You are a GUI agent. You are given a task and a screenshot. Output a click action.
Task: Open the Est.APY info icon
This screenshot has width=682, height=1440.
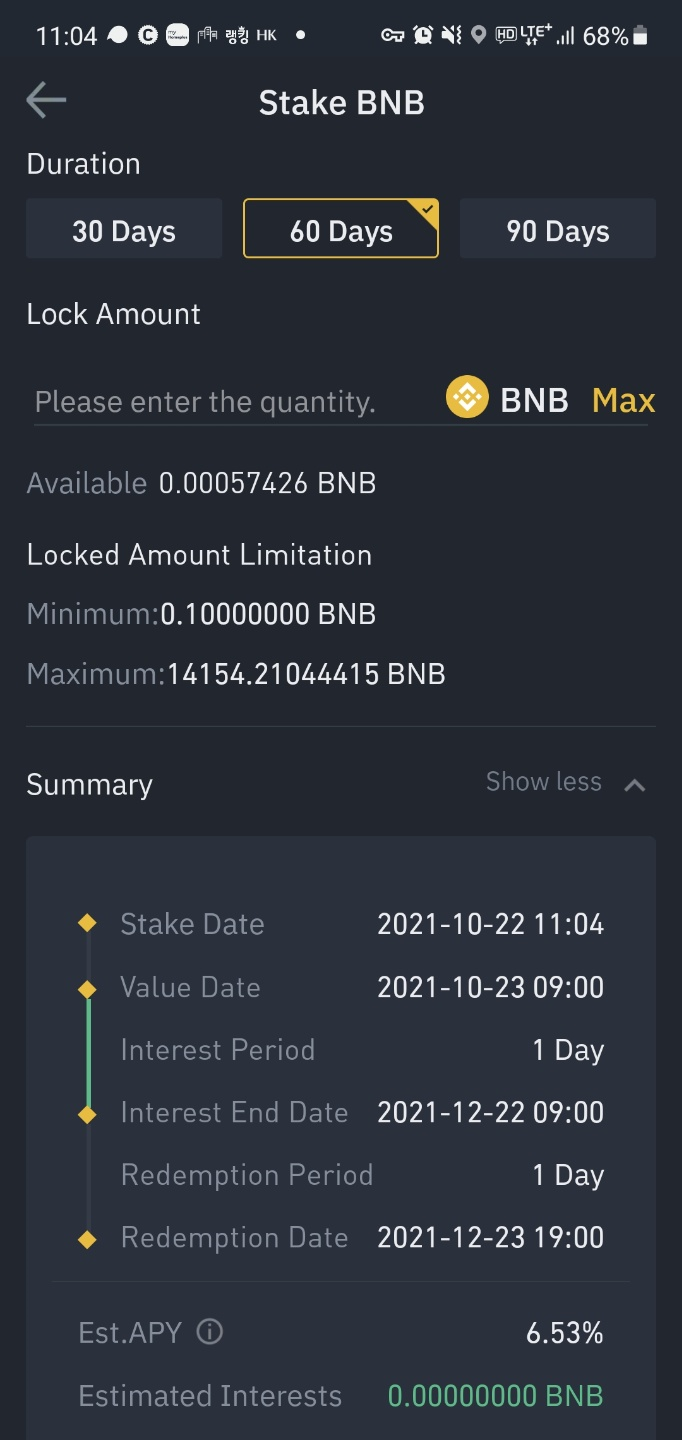[x=209, y=1332]
